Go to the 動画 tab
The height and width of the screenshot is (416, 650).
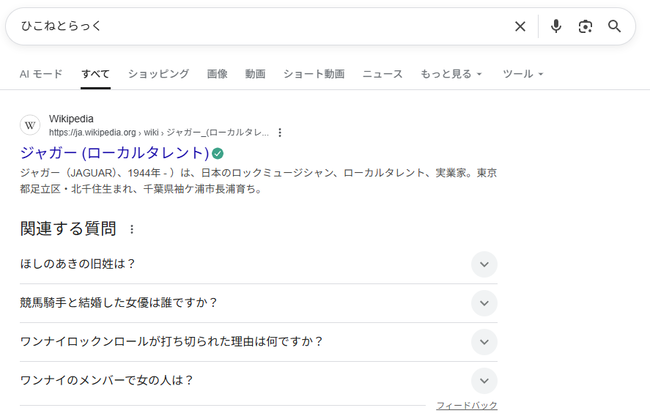(x=255, y=74)
